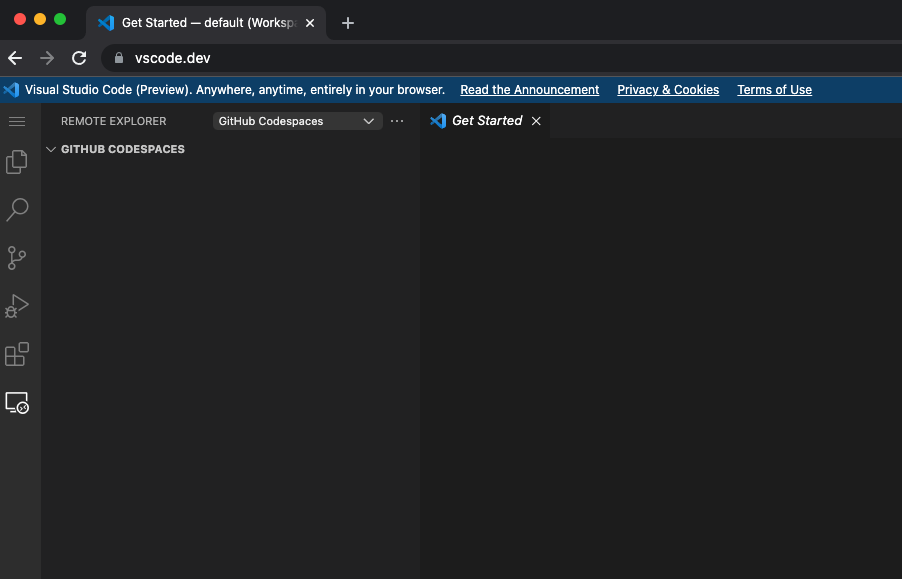This screenshot has height=579, width=902.
Task: Open the Terms of Use link
Action: click(x=774, y=89)
